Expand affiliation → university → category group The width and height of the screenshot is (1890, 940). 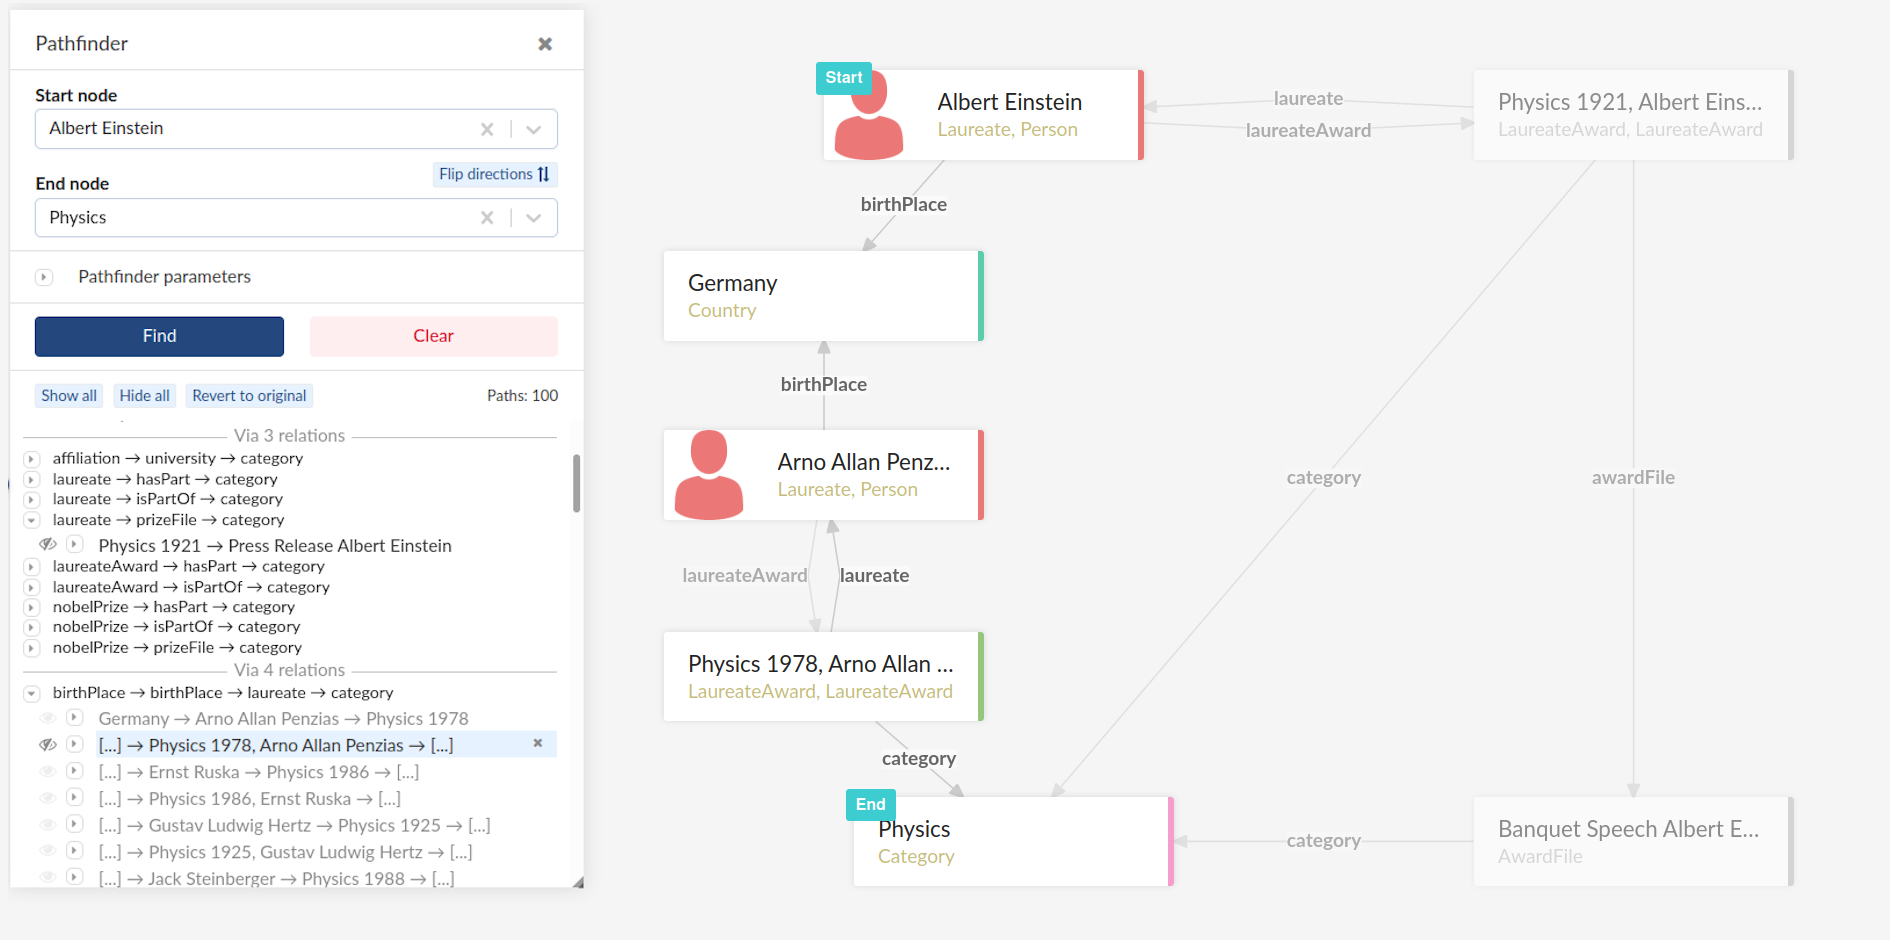tap(32, 459)
